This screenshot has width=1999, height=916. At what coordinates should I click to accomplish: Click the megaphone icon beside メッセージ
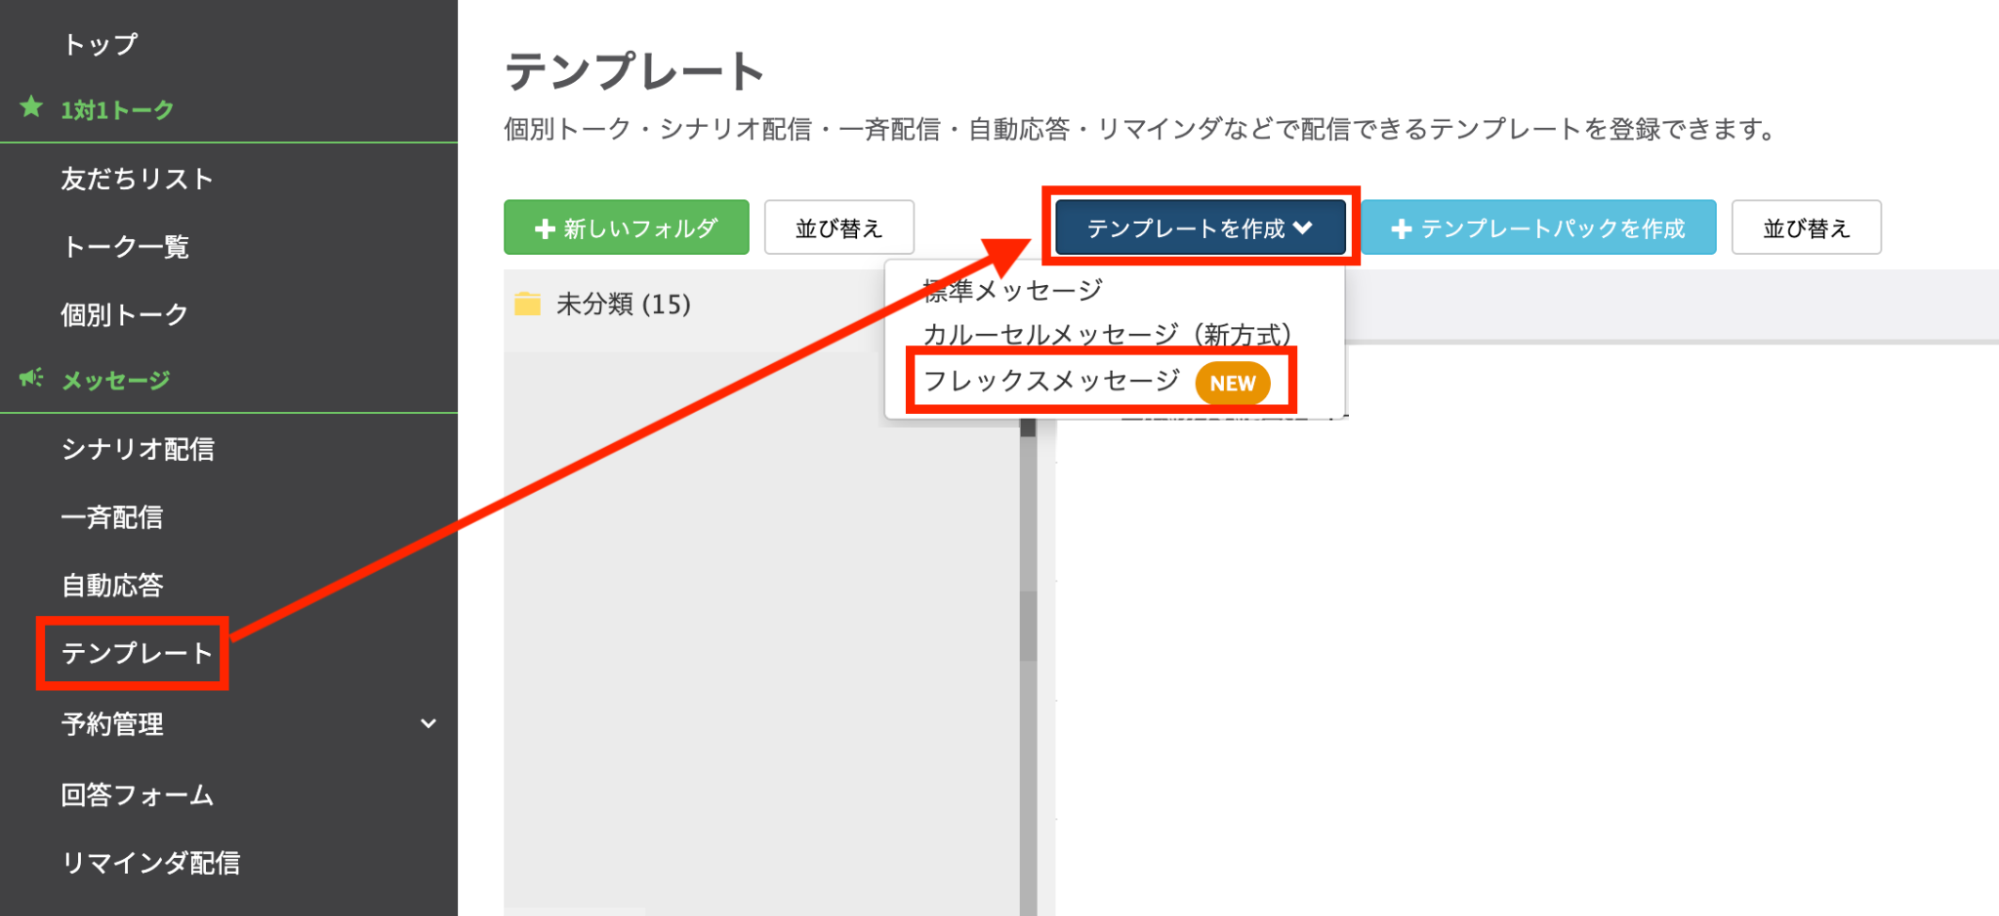[31, 378]
